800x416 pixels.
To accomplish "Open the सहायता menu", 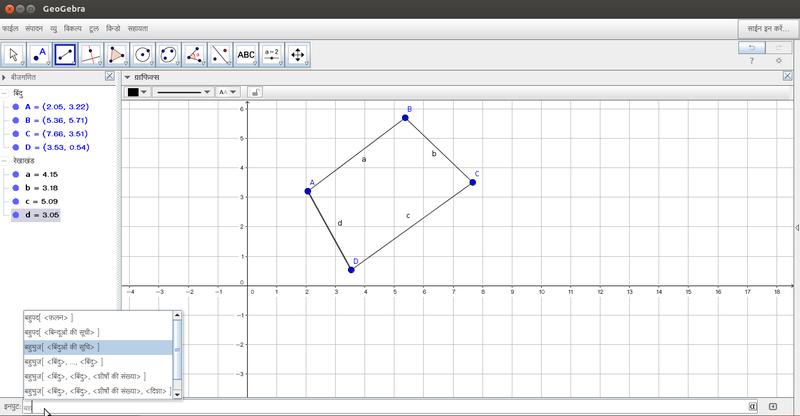I will [138, 29].
